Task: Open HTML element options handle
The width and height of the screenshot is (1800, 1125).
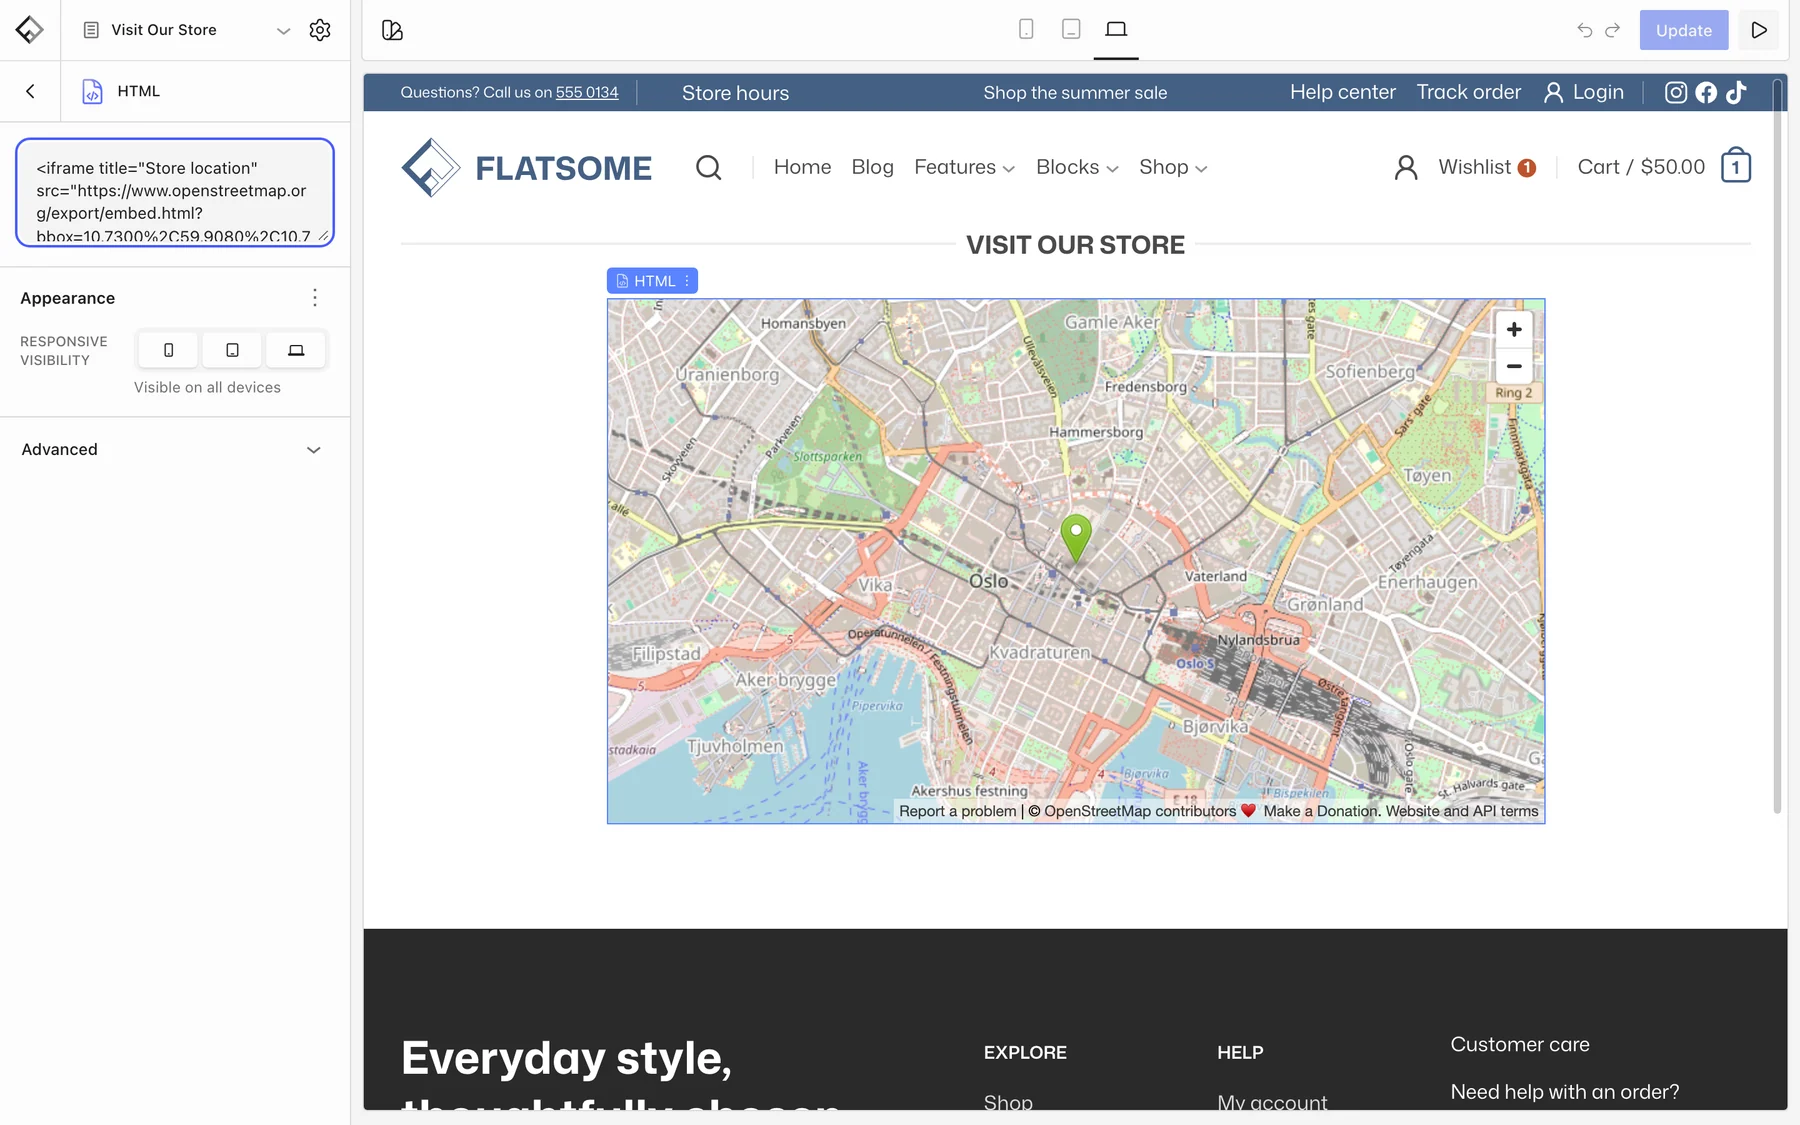Action: click(x=687, y=281)
